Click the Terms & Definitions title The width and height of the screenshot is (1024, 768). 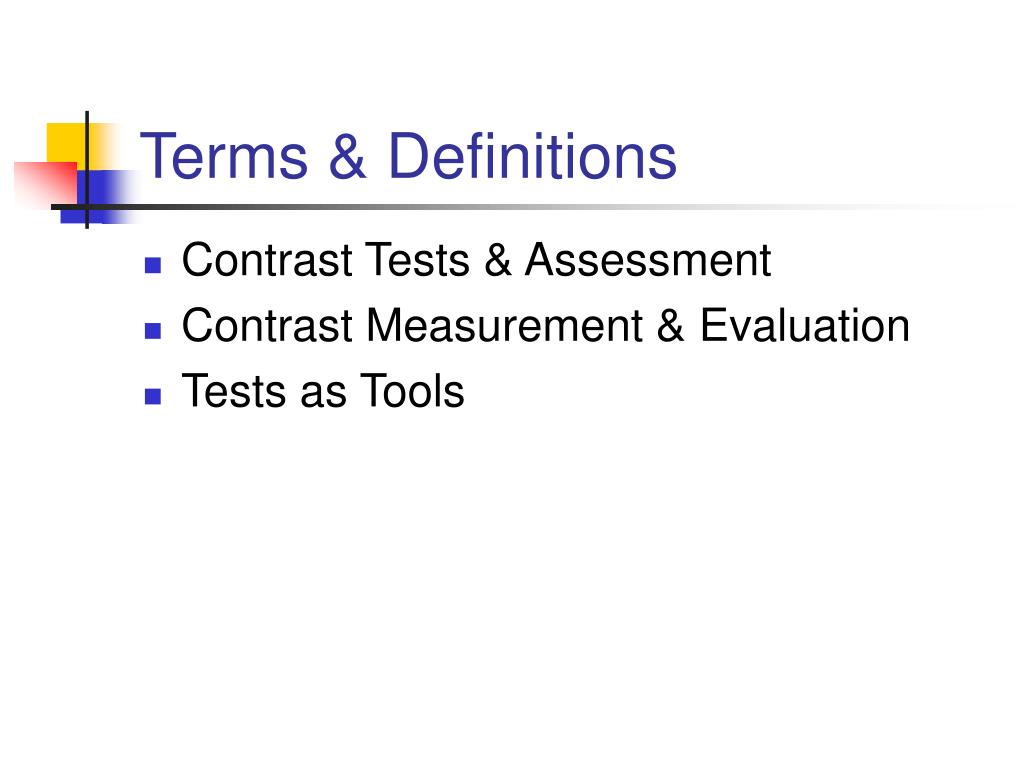pos(408,155)
